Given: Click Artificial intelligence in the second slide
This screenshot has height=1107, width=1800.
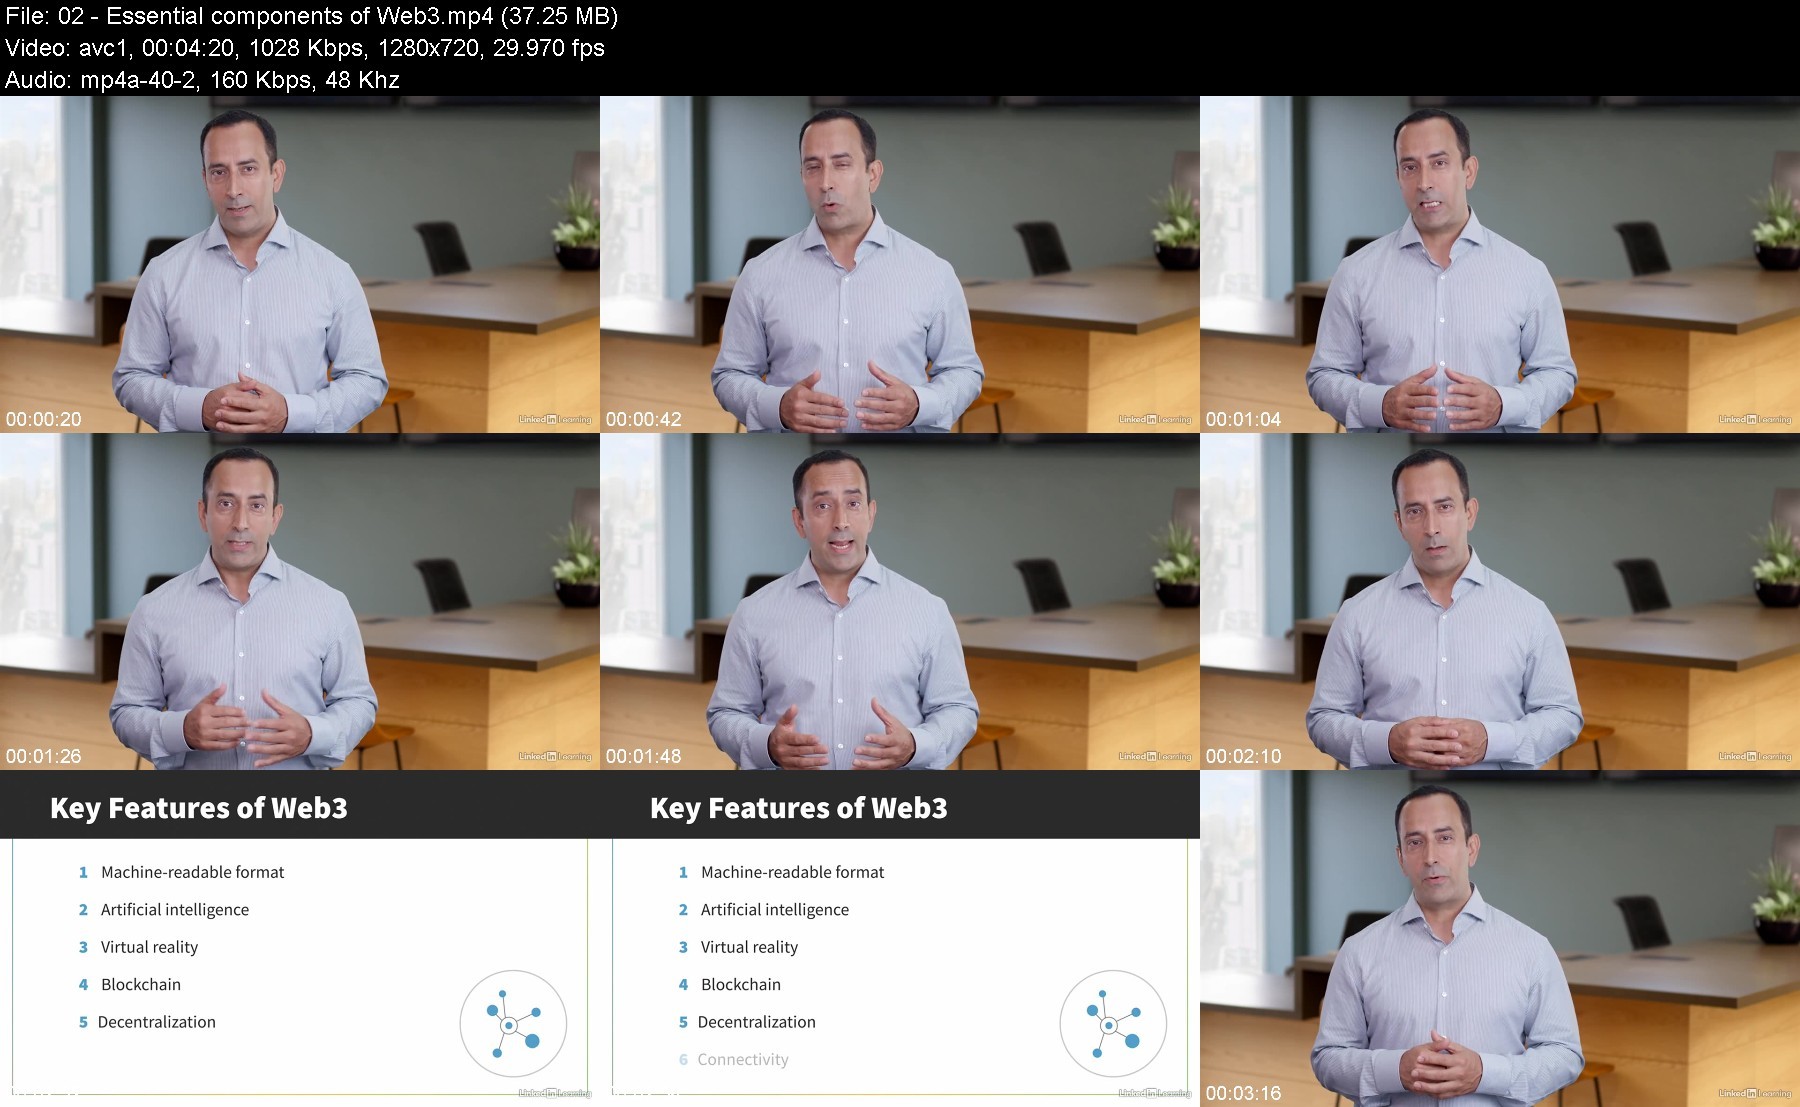Looking at the screenshot, I should [774, 909].
